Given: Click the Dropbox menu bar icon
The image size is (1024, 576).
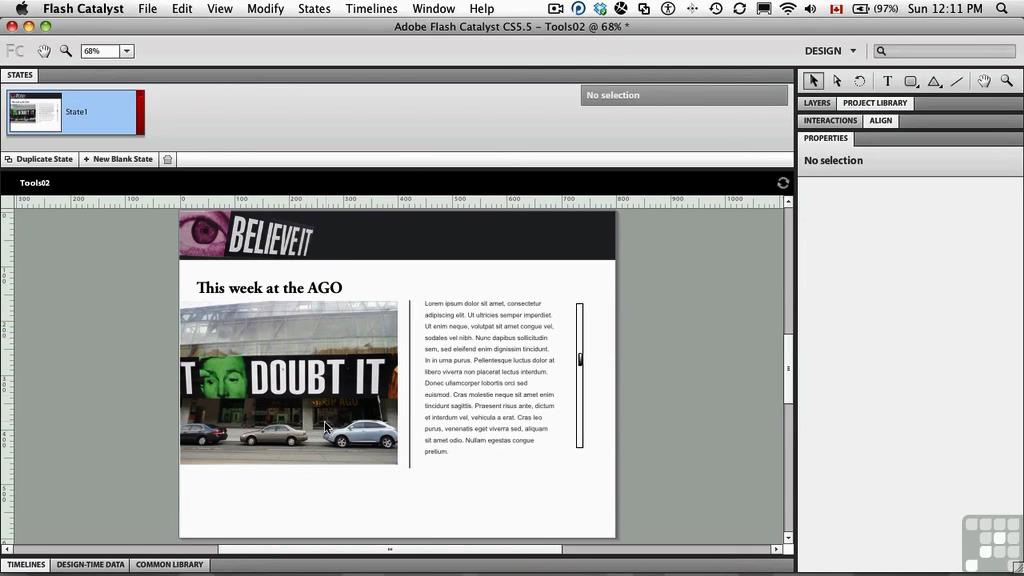Looking at the screenshot, I should (x=600, y=8).
